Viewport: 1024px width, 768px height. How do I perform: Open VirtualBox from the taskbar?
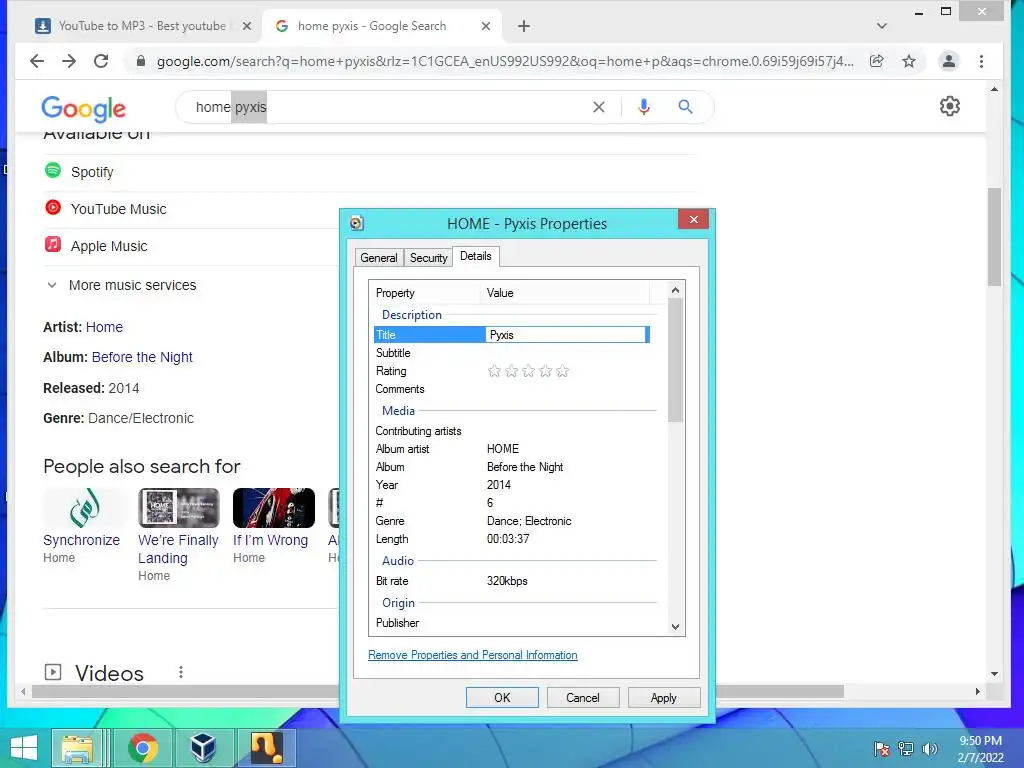[202, 748]
